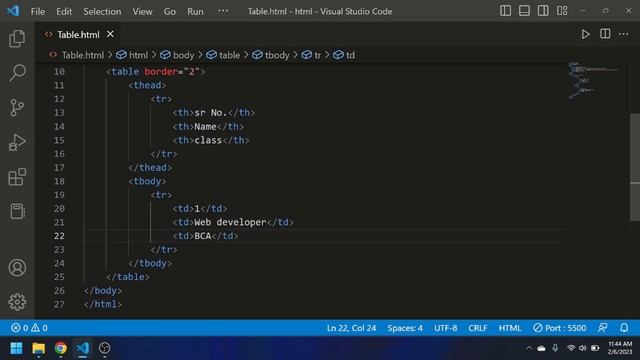Expand the table breadcrumb
640x360 pixels.
coord(223,55)
